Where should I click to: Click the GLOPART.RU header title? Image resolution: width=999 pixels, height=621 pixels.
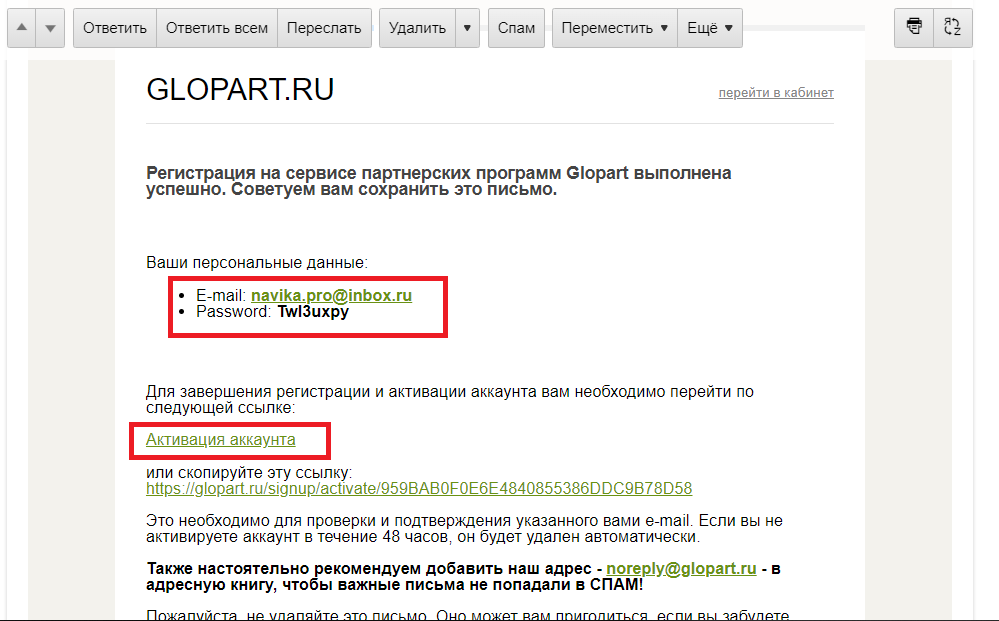click(240, 91)
